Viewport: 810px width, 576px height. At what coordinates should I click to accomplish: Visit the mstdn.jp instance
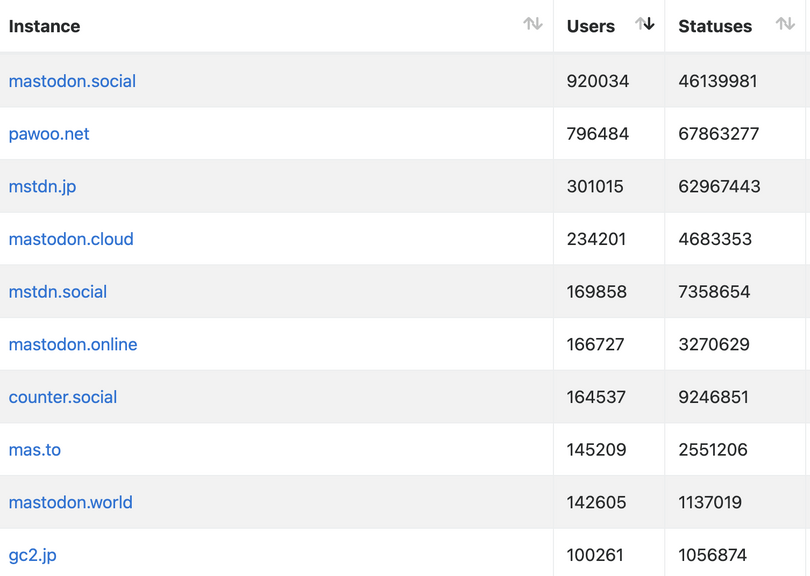pyautogui.click(x=42, y=186)
